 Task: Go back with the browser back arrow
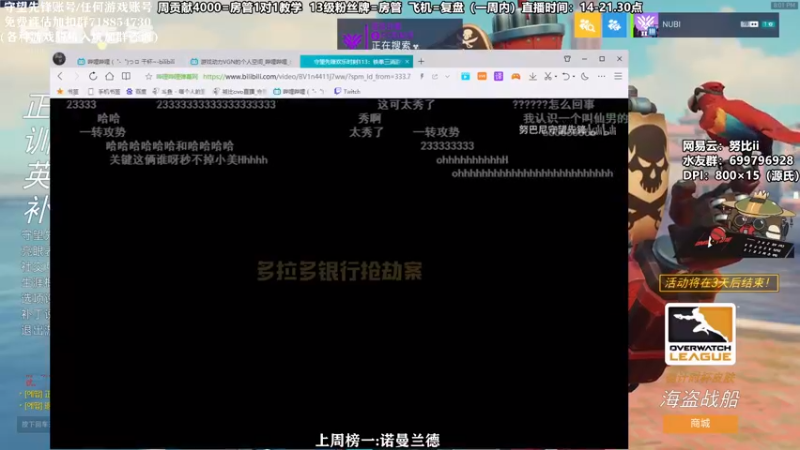click(60, 76)
